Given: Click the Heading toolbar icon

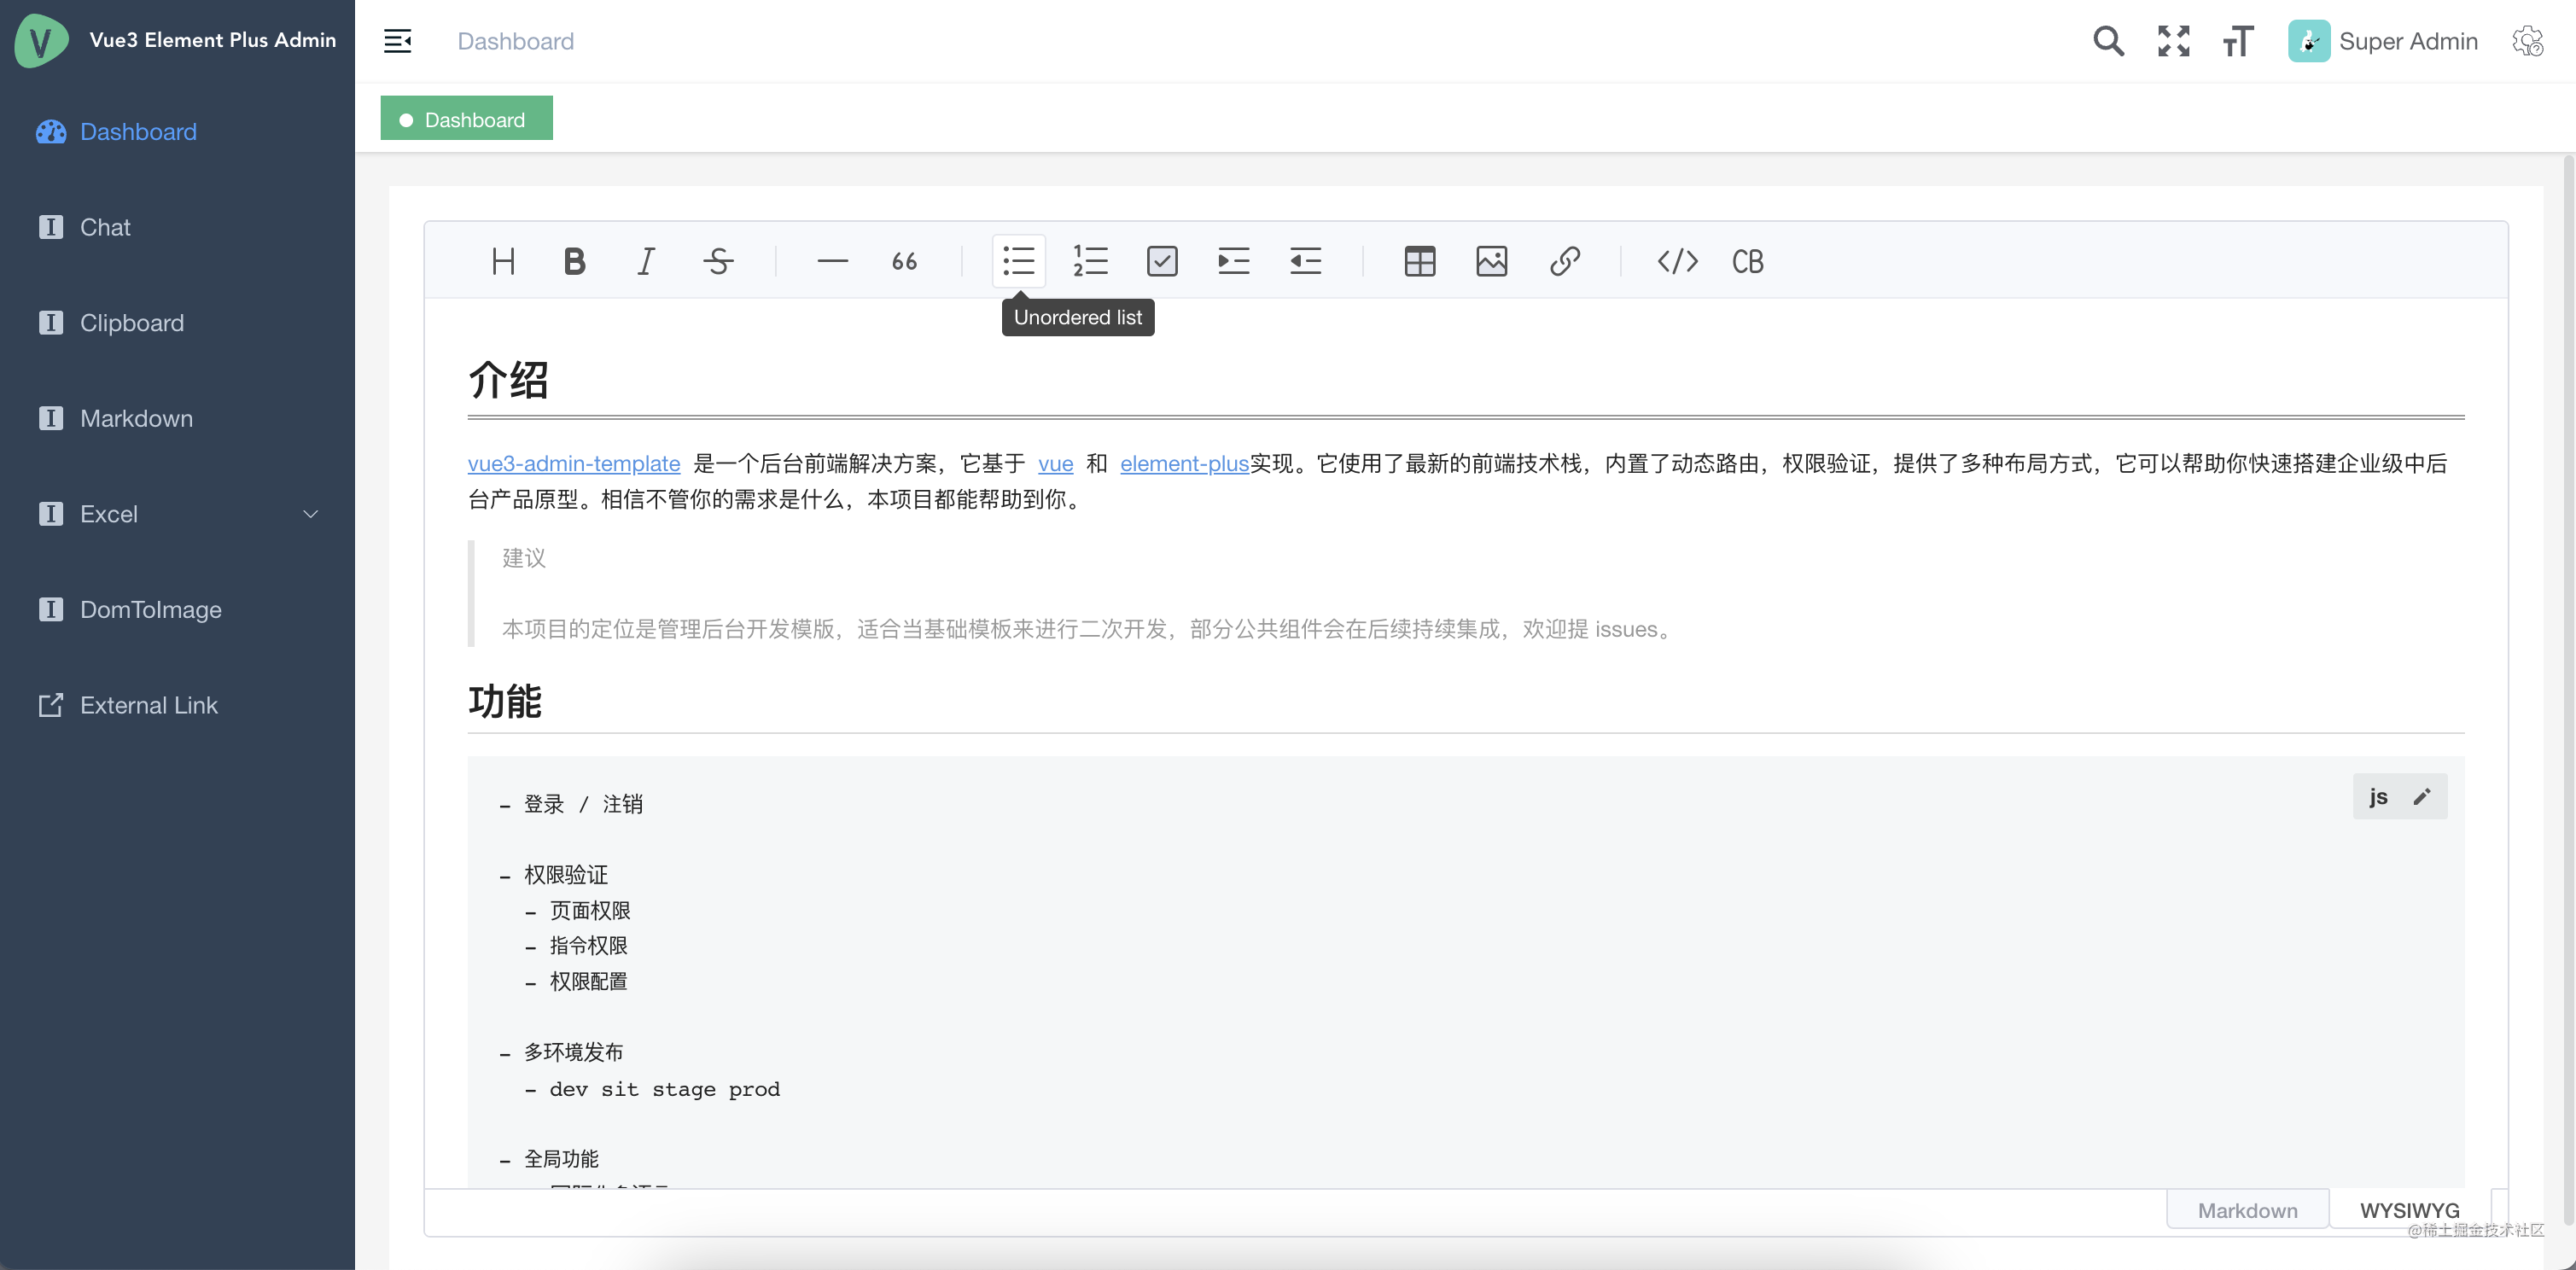Looking at the screenshot, I should tap(503, 261).
